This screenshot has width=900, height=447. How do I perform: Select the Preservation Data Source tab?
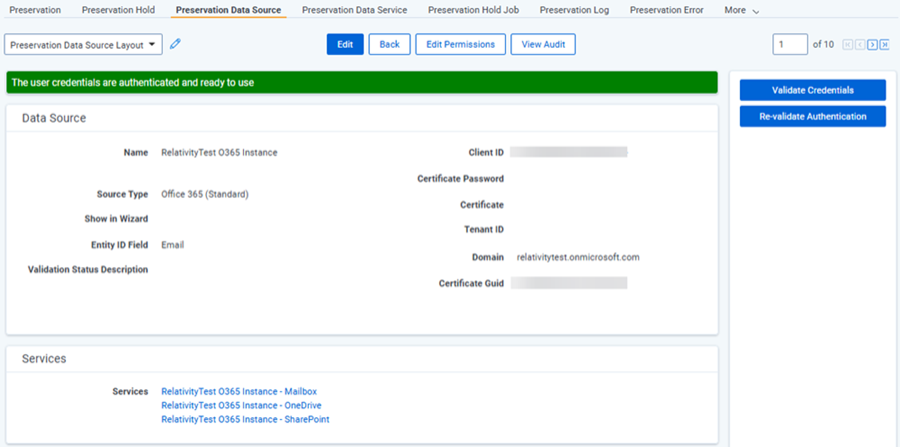tap(228, 10)
